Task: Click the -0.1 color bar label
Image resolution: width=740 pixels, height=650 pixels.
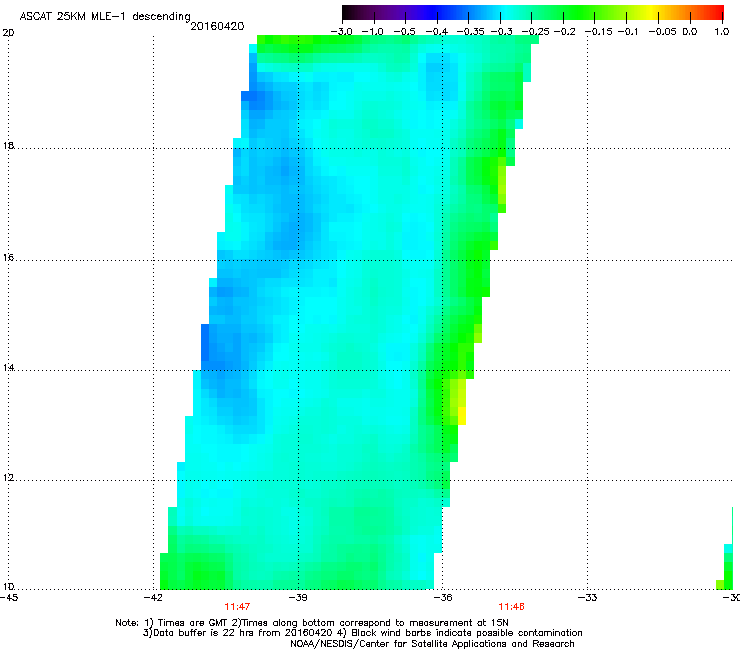Action: [628, 32]
